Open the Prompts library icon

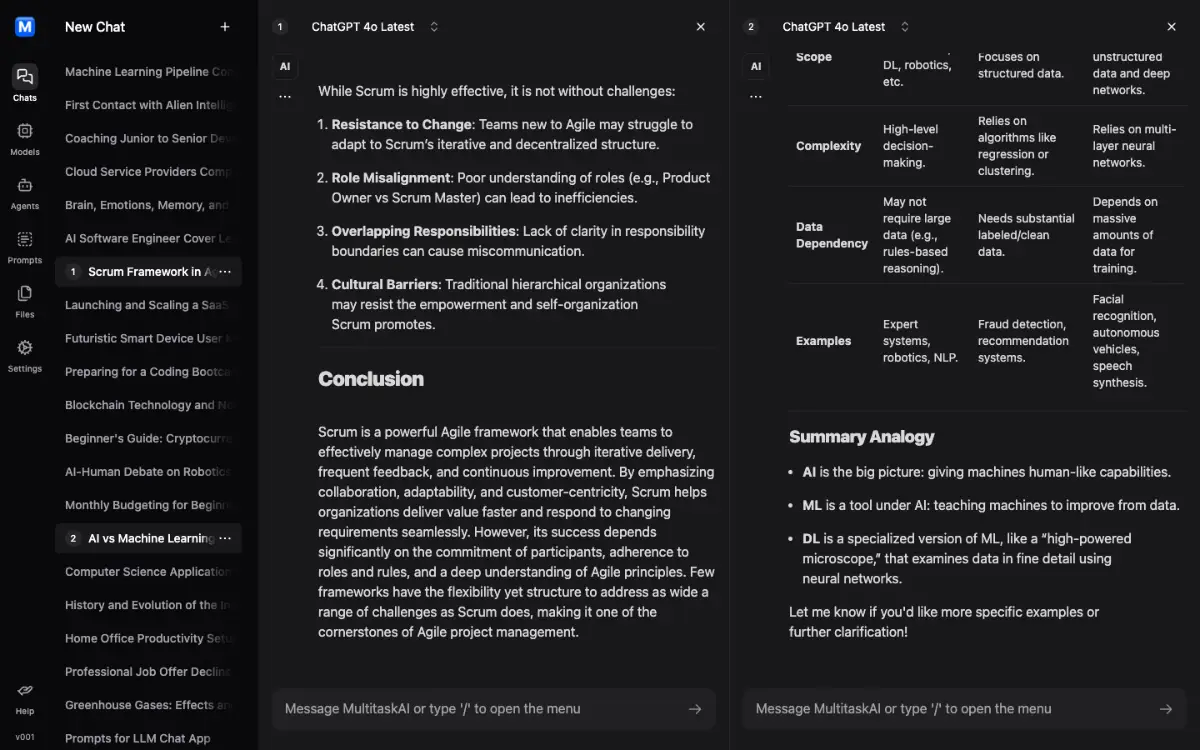pos(25,246)
